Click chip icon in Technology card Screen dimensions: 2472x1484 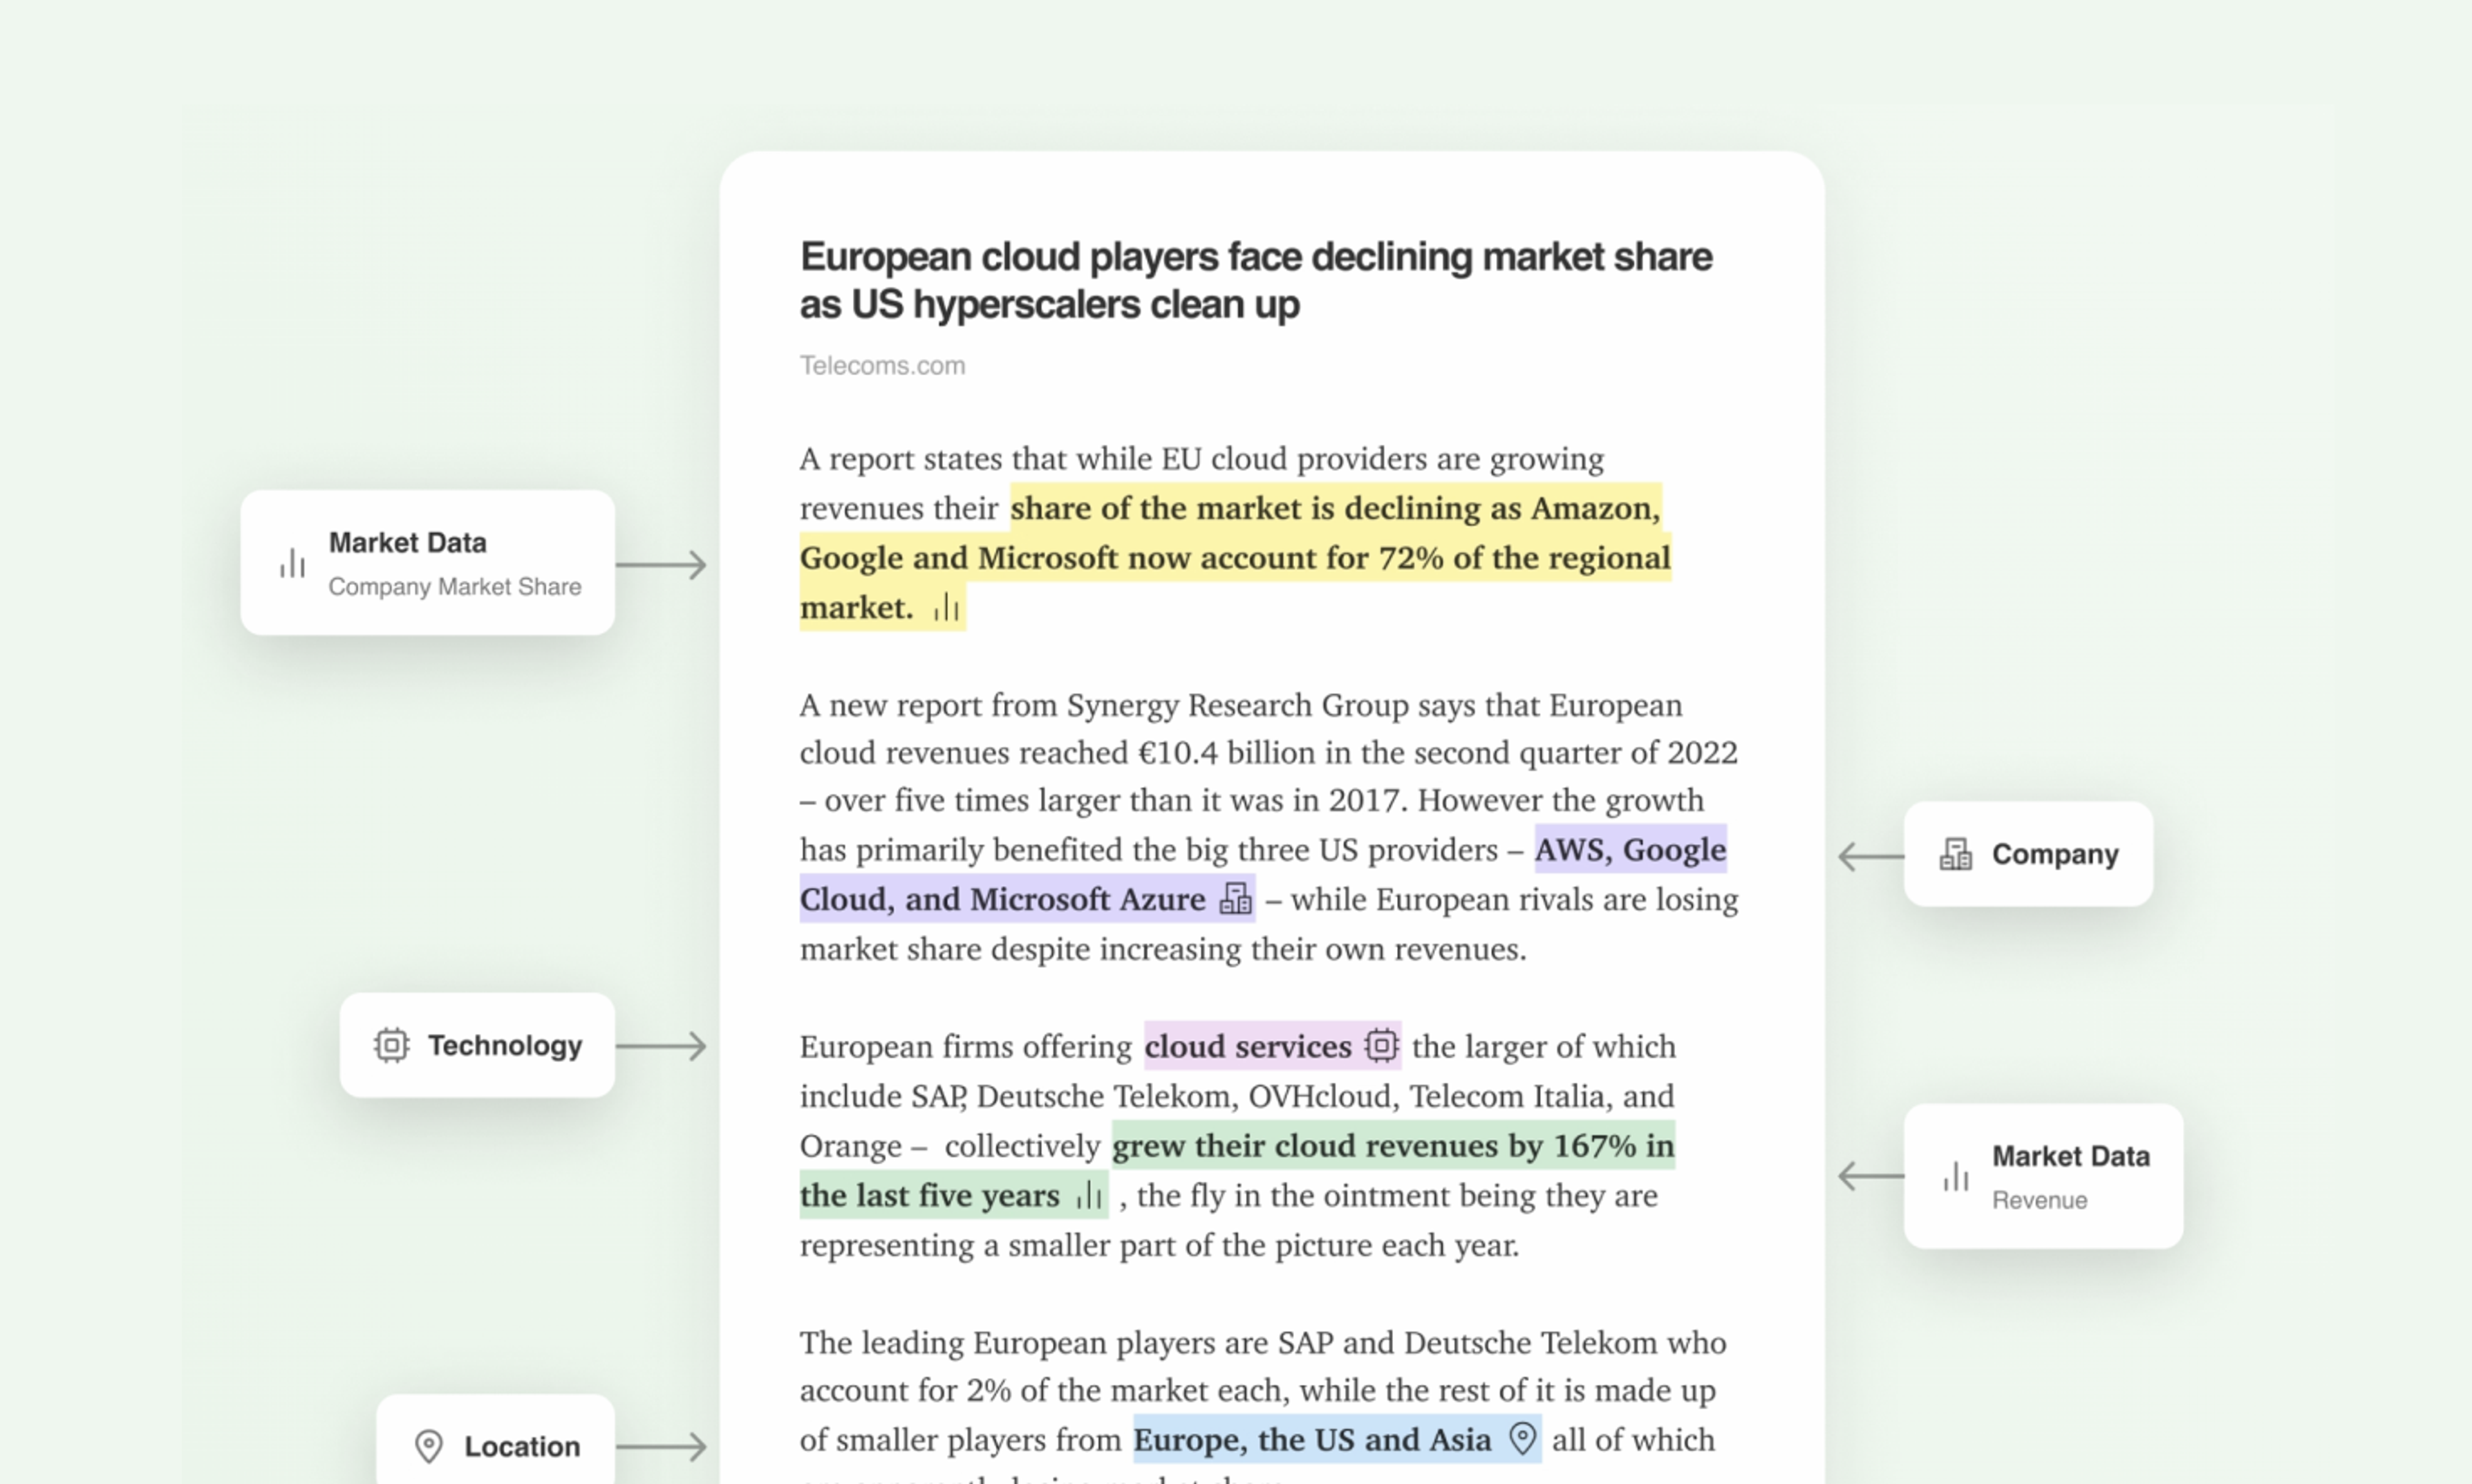coord(391,1045)
